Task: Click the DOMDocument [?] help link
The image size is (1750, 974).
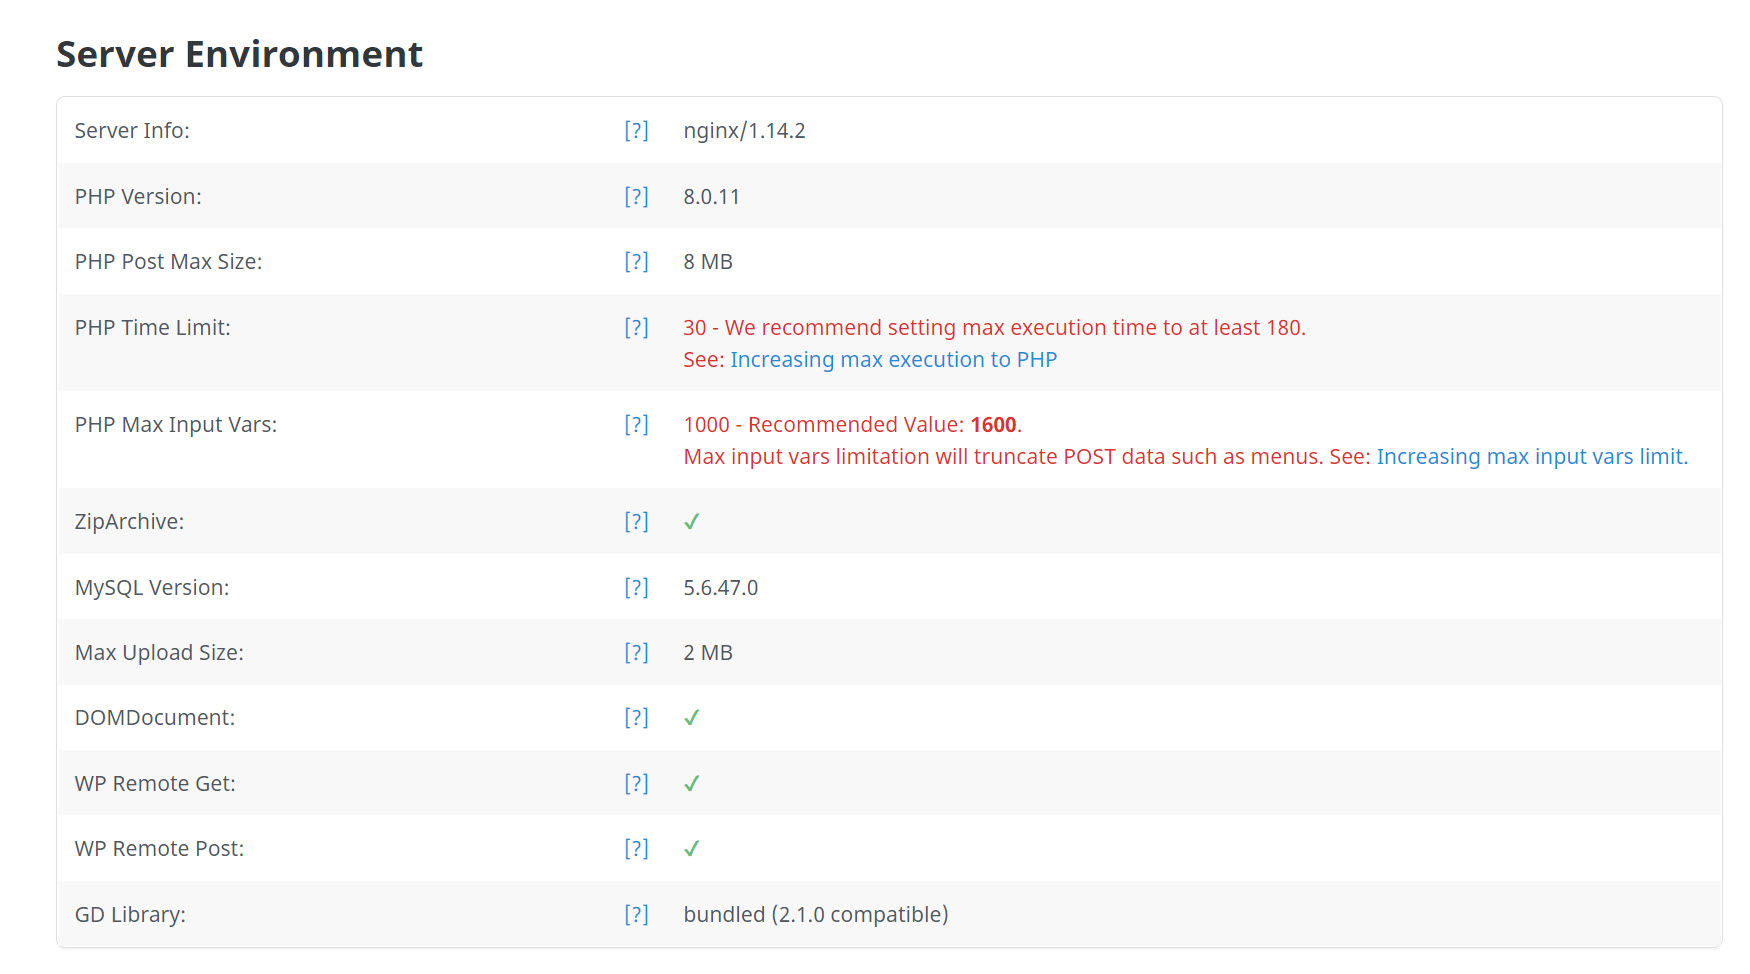Action: coord(636,718)
